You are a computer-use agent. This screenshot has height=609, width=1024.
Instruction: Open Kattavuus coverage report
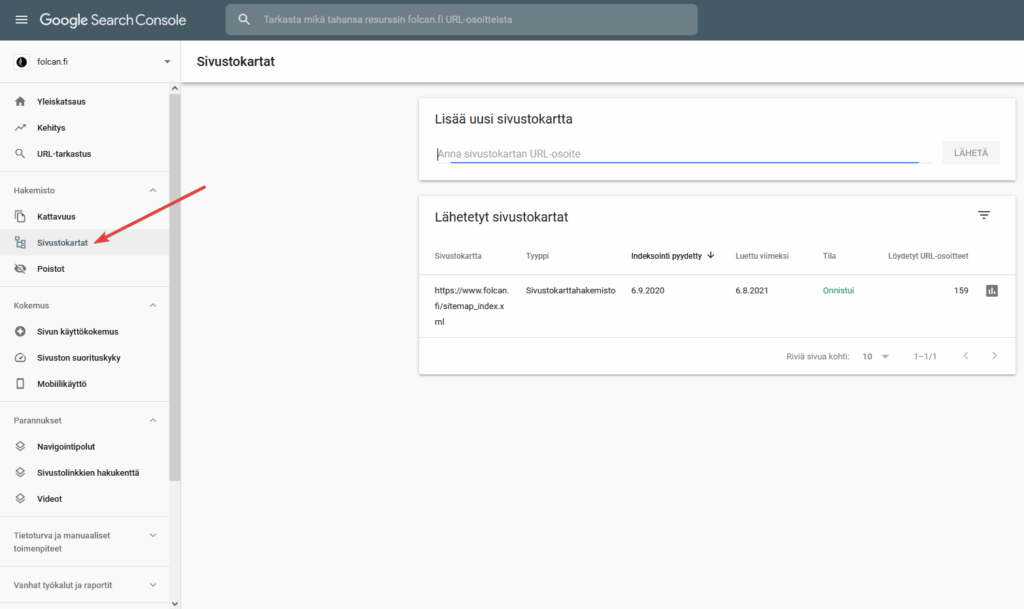pyautogui.click(x=56, y=216)
